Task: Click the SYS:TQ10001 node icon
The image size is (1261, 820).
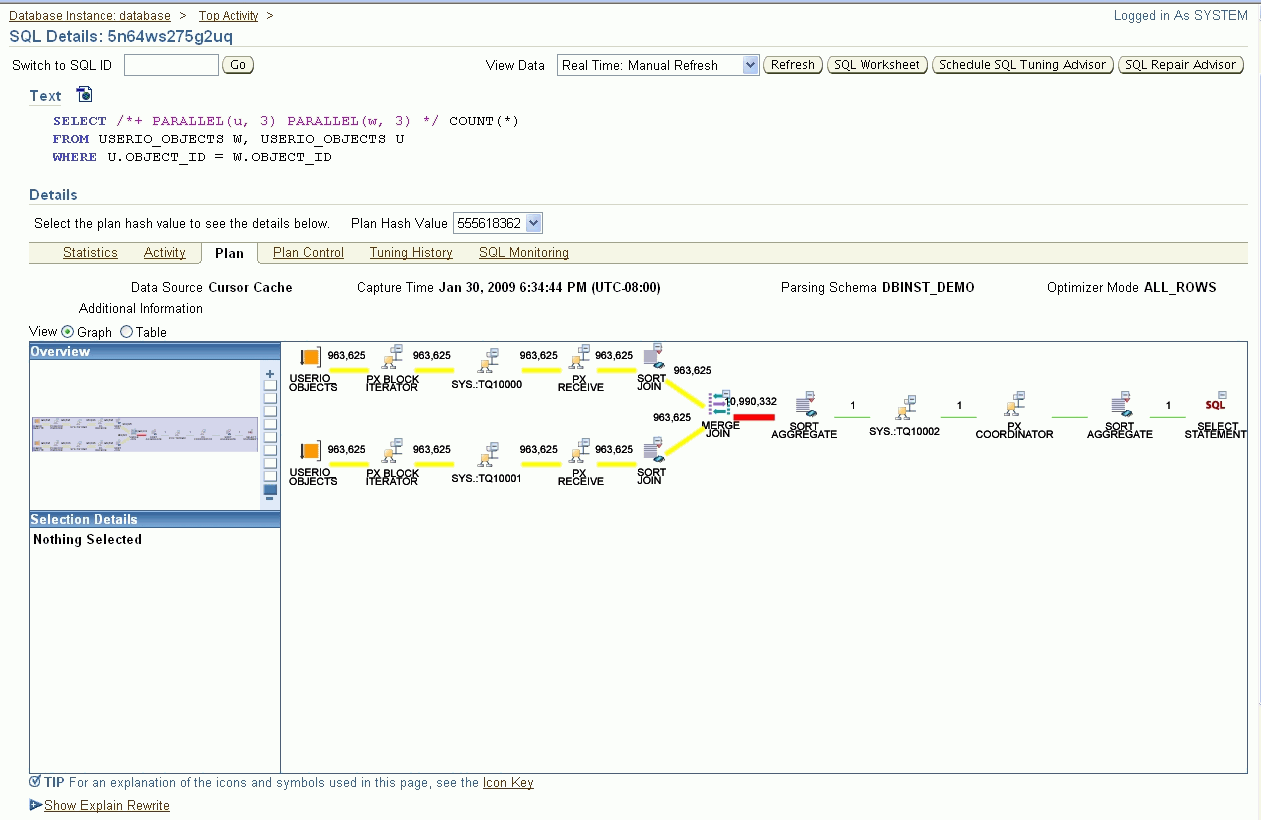Action: tap(489, 453)
